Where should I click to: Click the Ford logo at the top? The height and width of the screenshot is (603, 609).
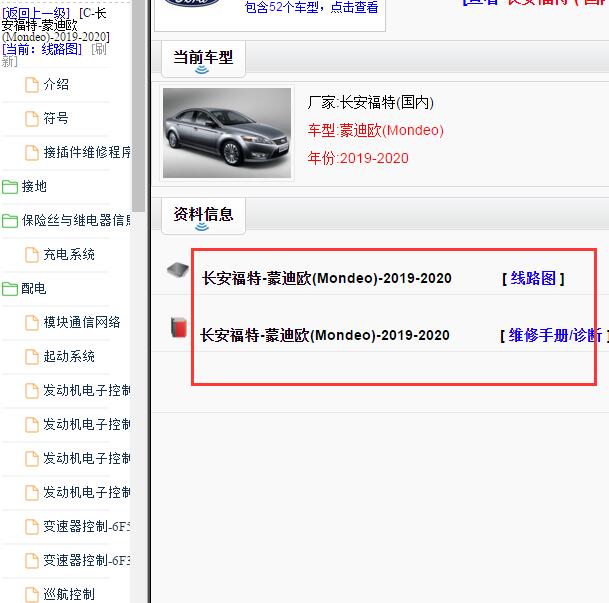(192, 2)
